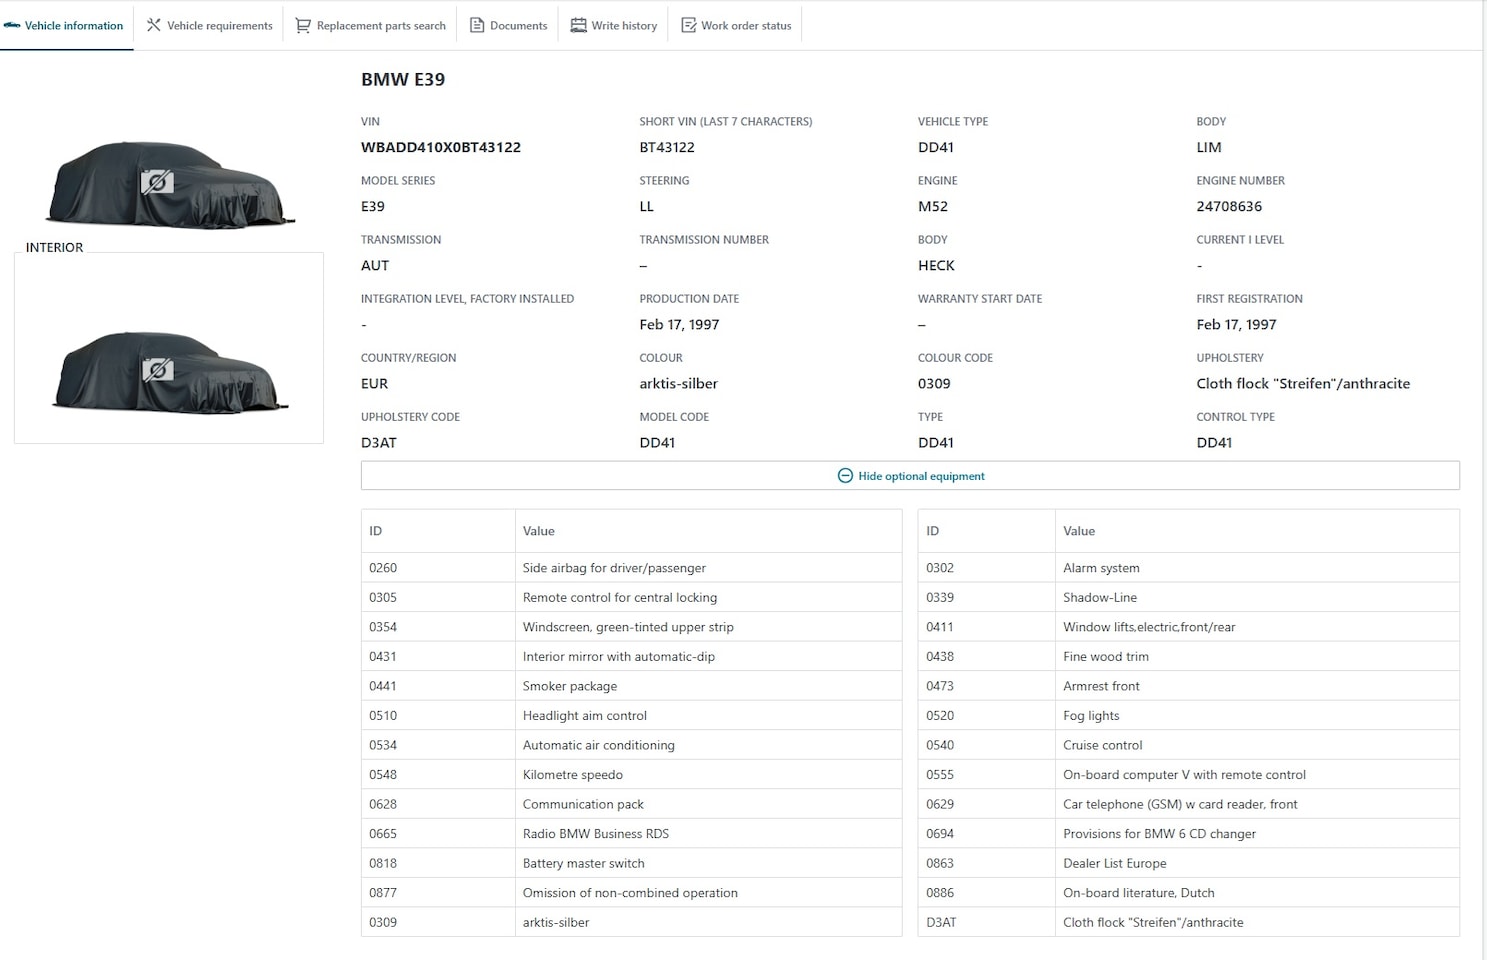Collapse the optional equipment list

(x=920, y=476)
